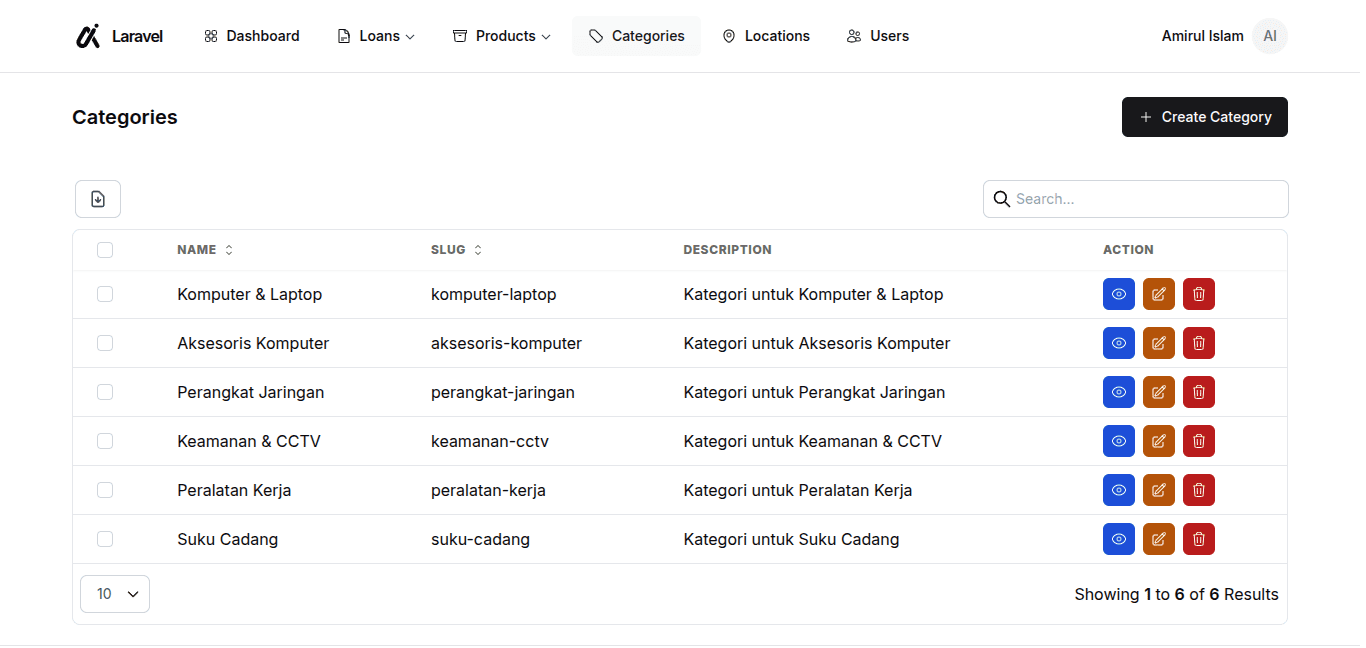
Task: Click the Create Category button
Action: tap(1204, 117)
